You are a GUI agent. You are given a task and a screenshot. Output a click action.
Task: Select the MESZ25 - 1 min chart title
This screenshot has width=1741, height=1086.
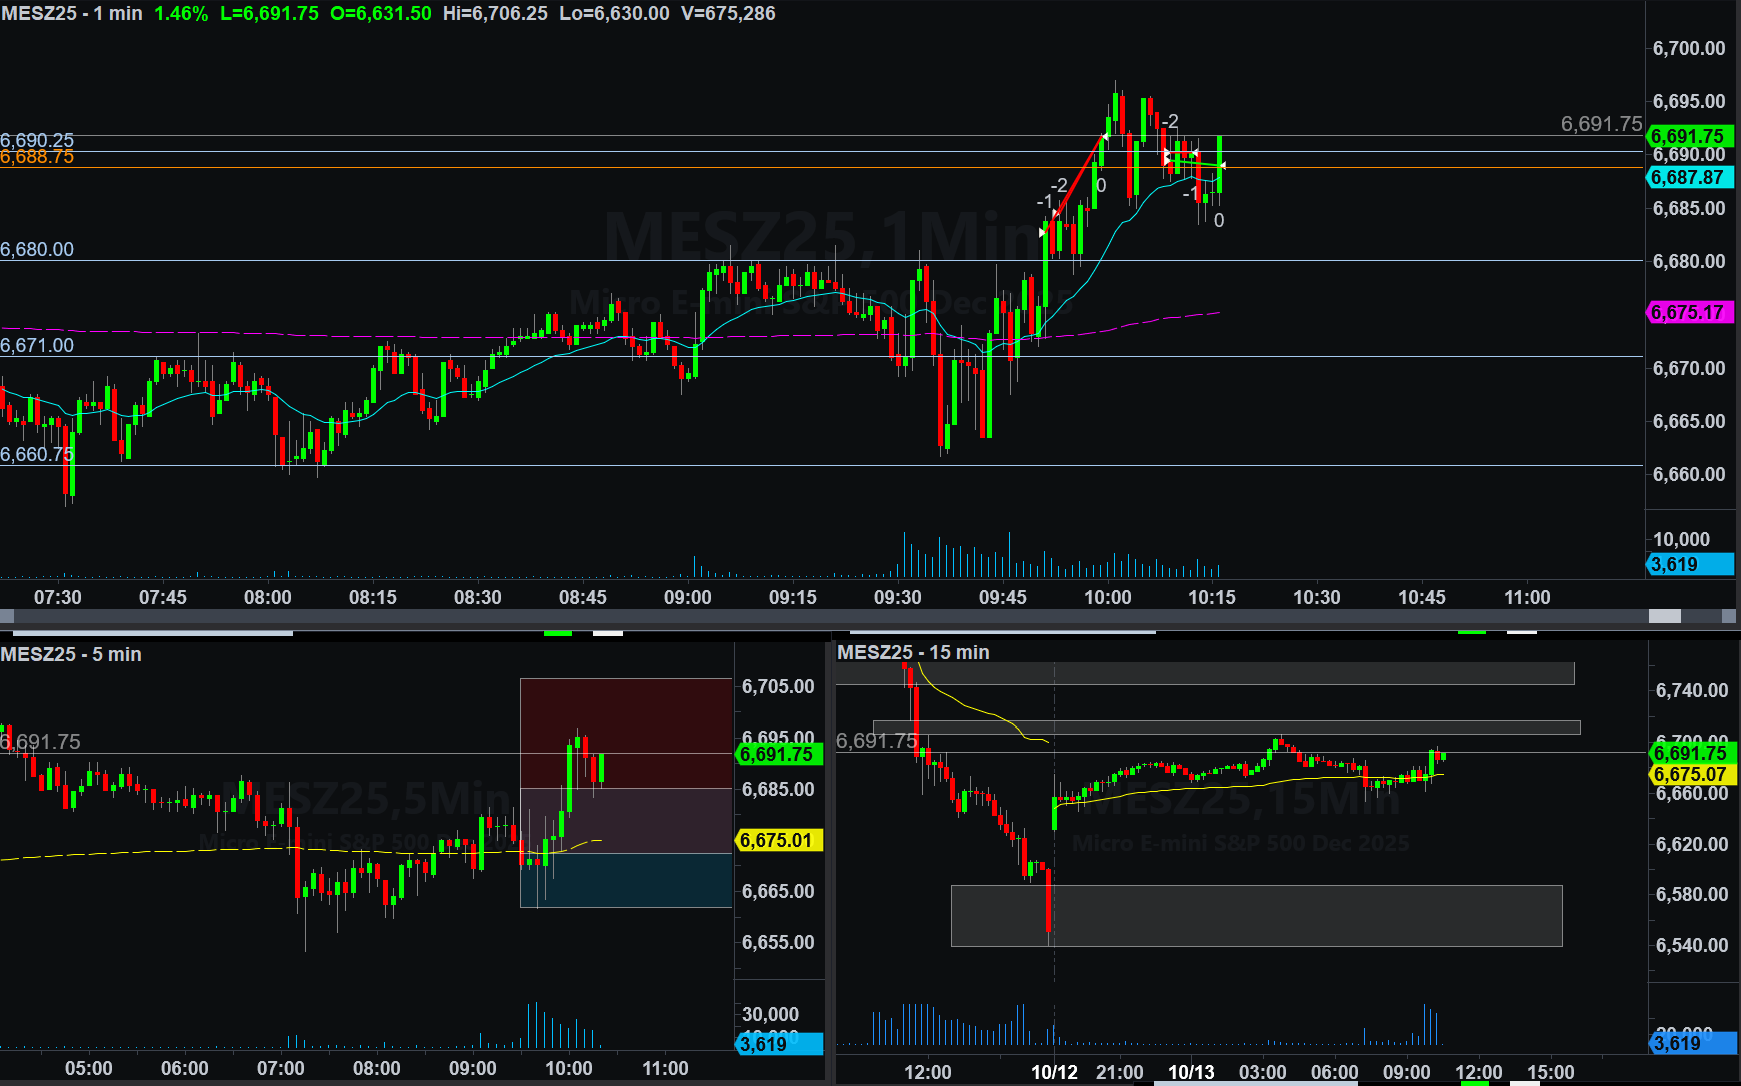pyautogui.click(x=72, y=14)
